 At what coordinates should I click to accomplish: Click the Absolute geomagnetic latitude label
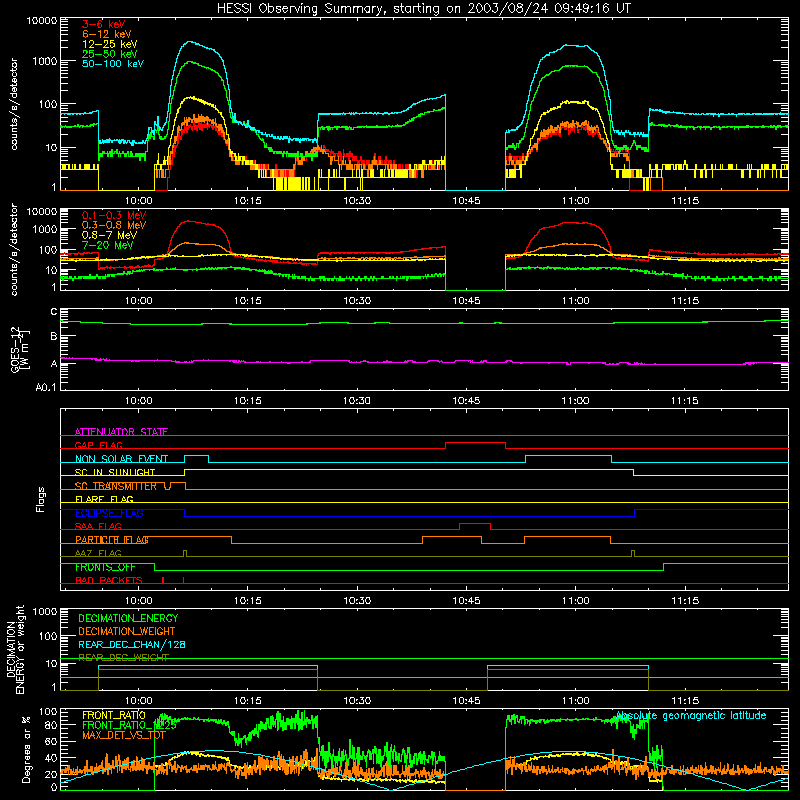pos(691,715)
